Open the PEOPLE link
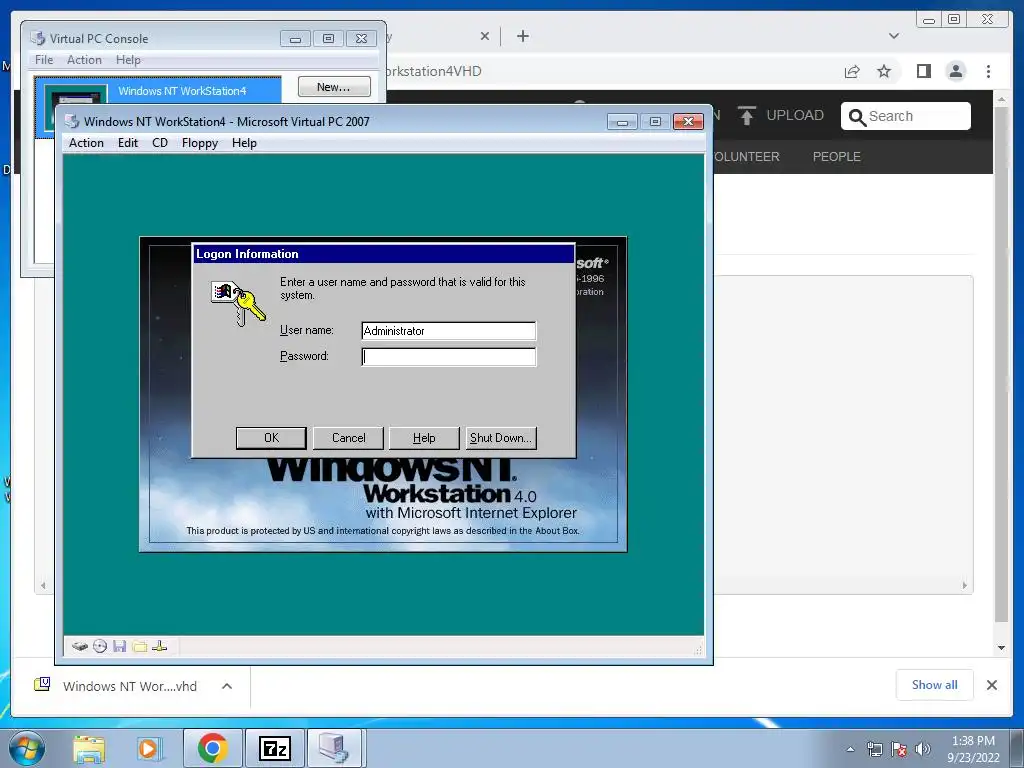 (x=837, y=157)
